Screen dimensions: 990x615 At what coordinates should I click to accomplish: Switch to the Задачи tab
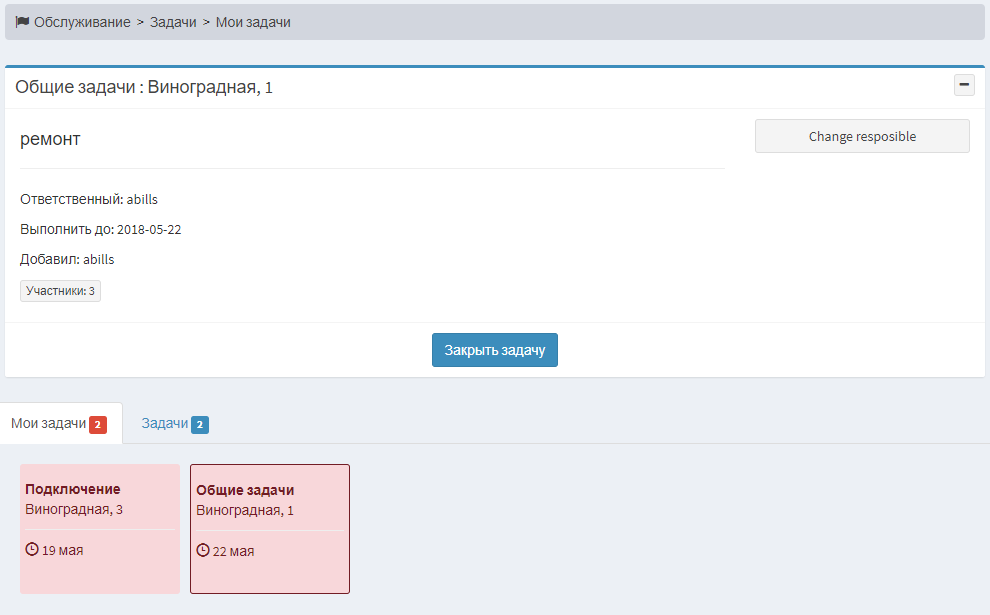[174, 423]
